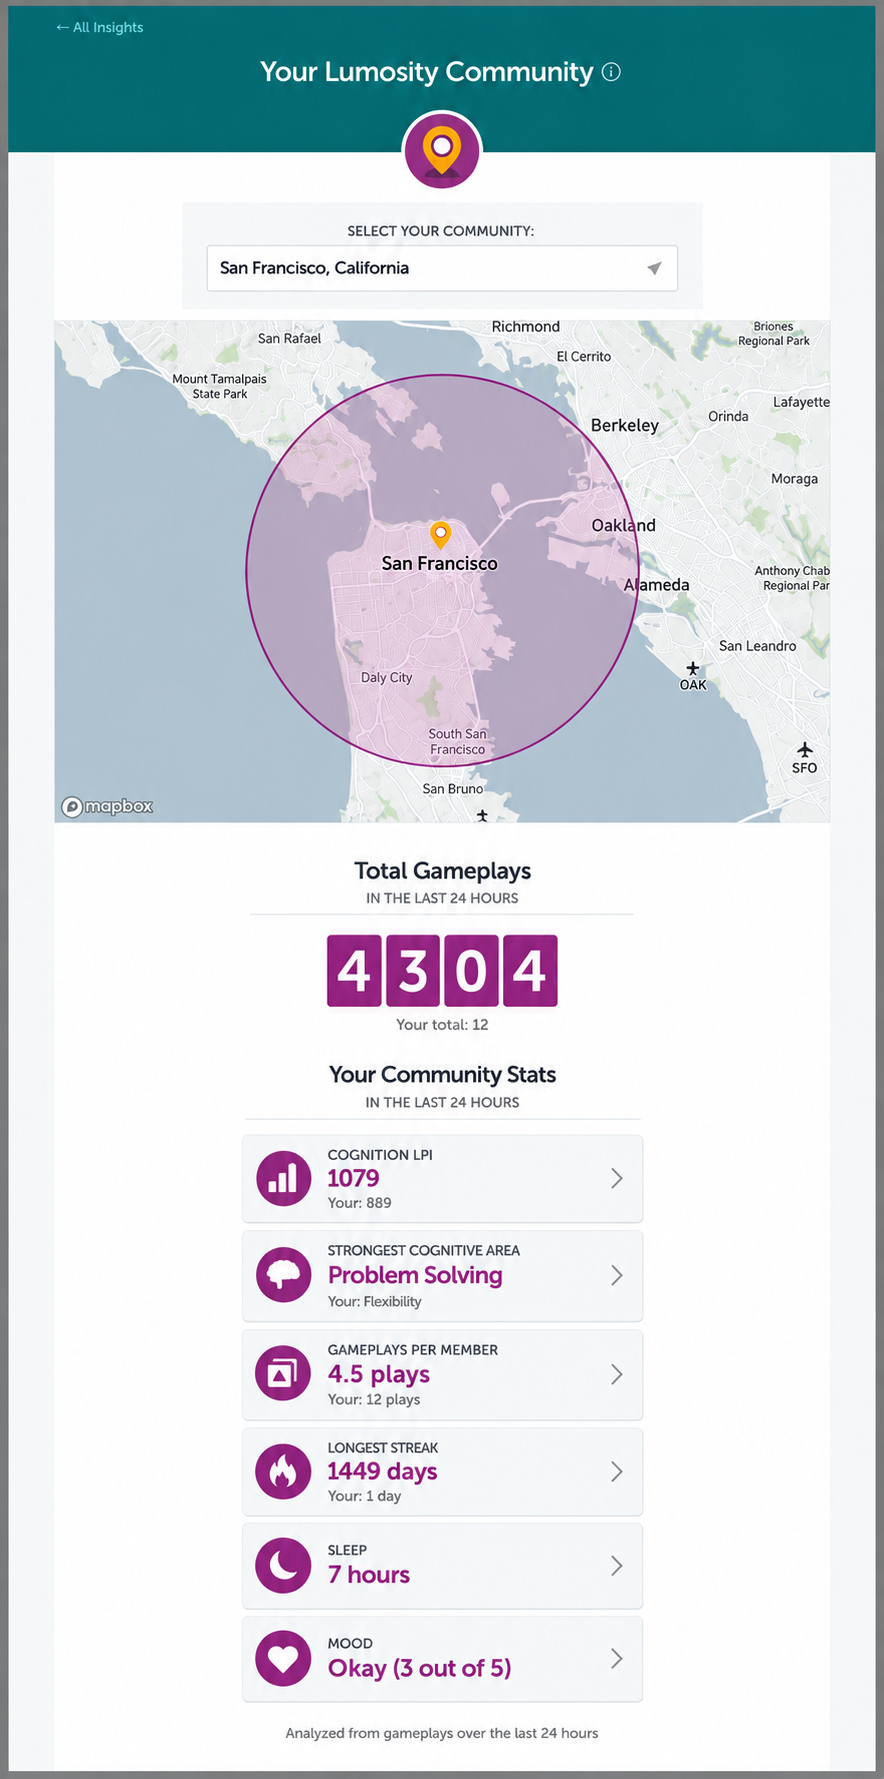This screenshot has width=884, height=1779.
Task: Click the Alameda label on the map
Action: 657,585
